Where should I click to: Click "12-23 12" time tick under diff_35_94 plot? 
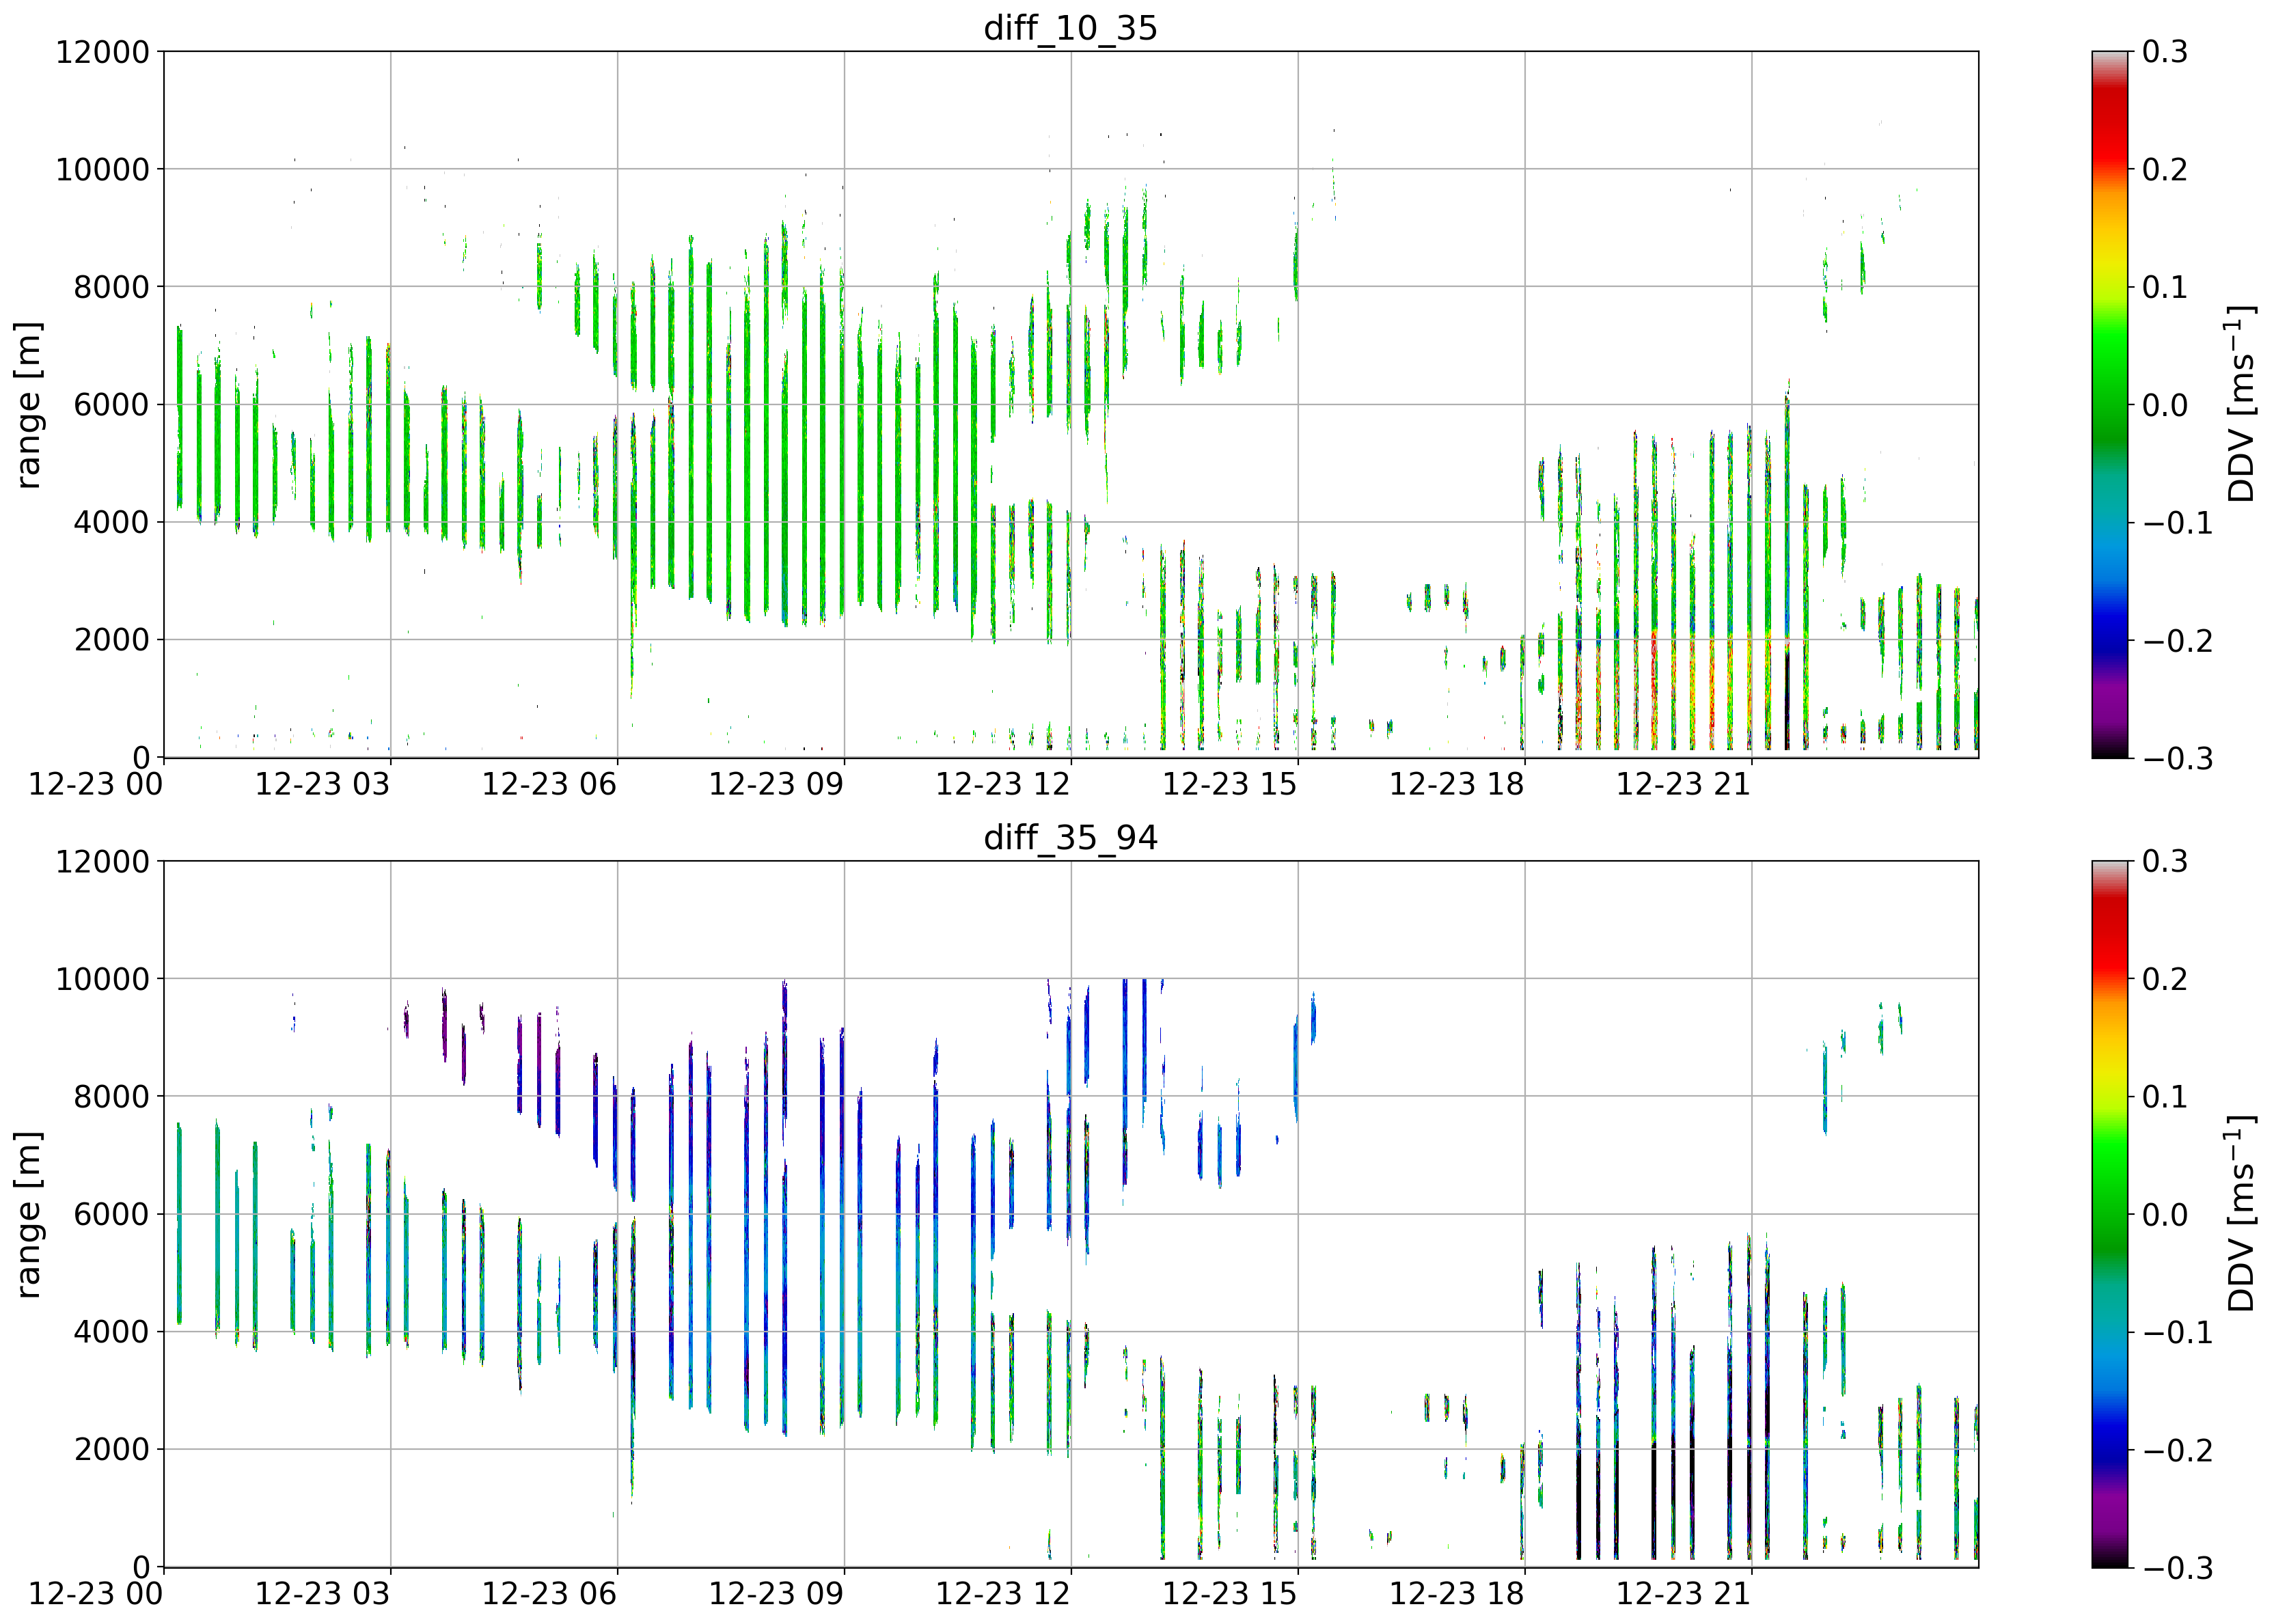pyautogui.click(x=1003, y=1595)
